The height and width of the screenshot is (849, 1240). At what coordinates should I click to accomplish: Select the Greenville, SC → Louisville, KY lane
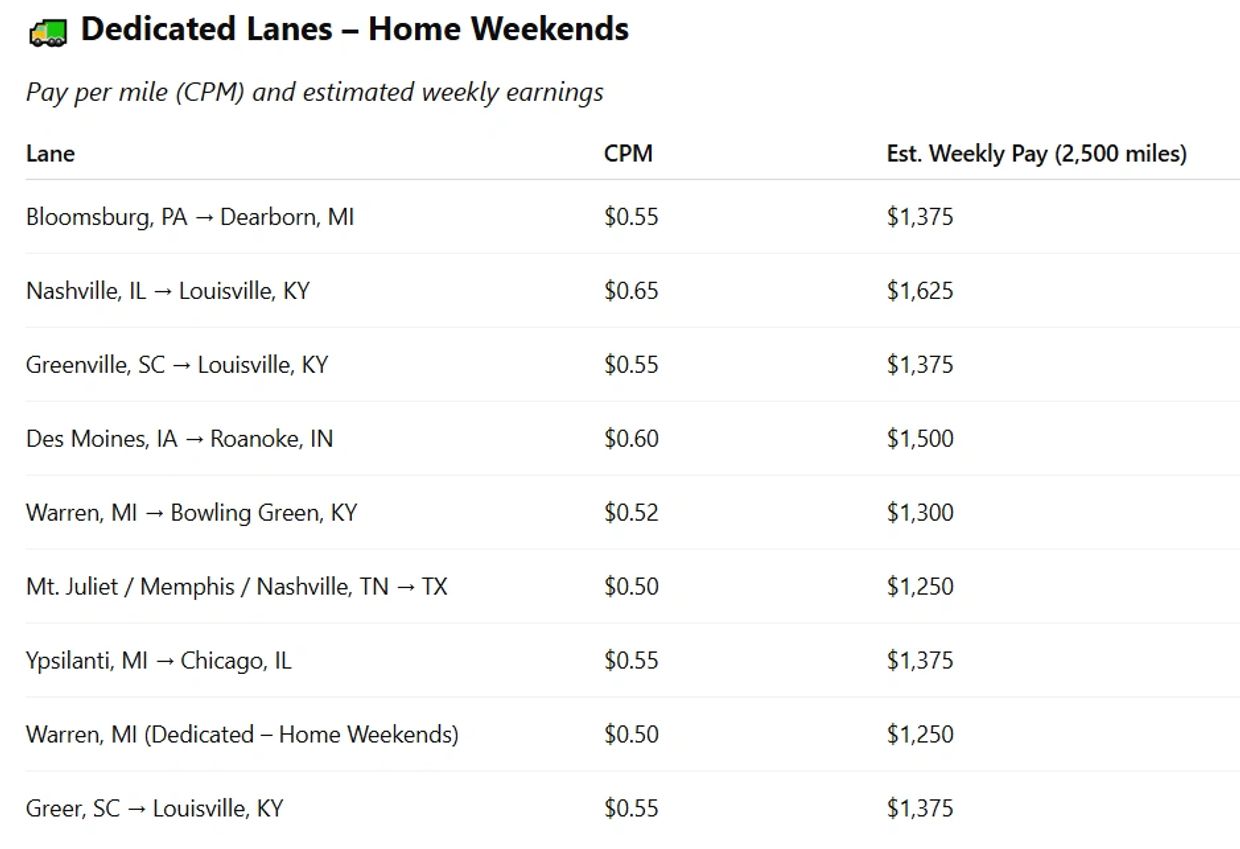[x=177, y=365]
